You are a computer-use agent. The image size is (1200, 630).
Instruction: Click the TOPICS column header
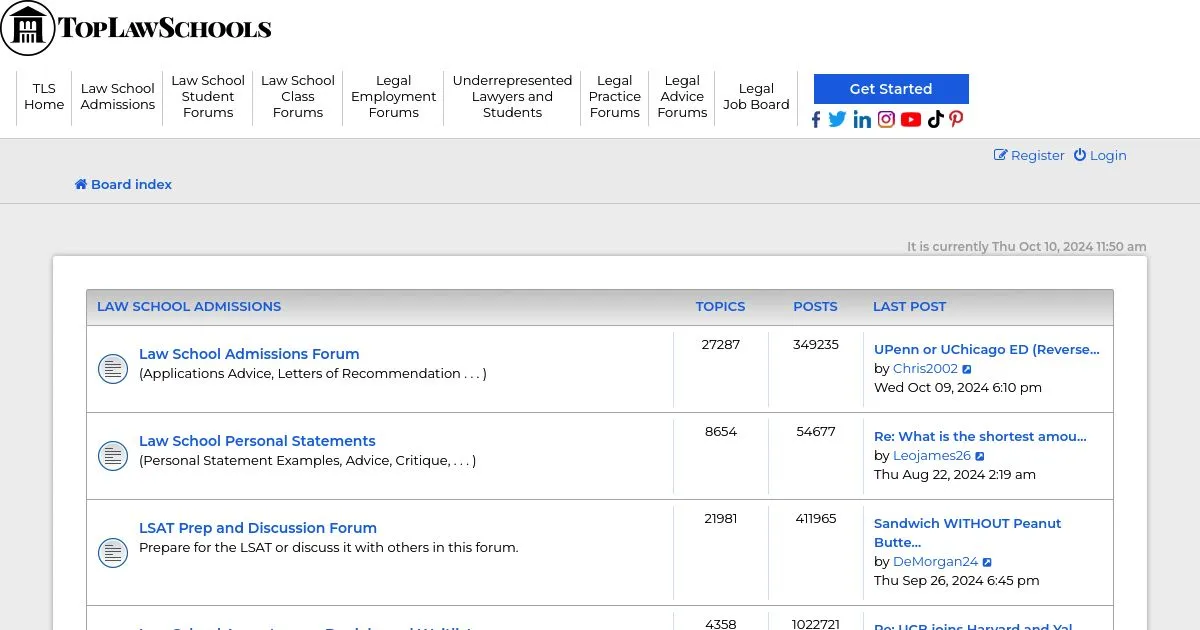point(721,307)
